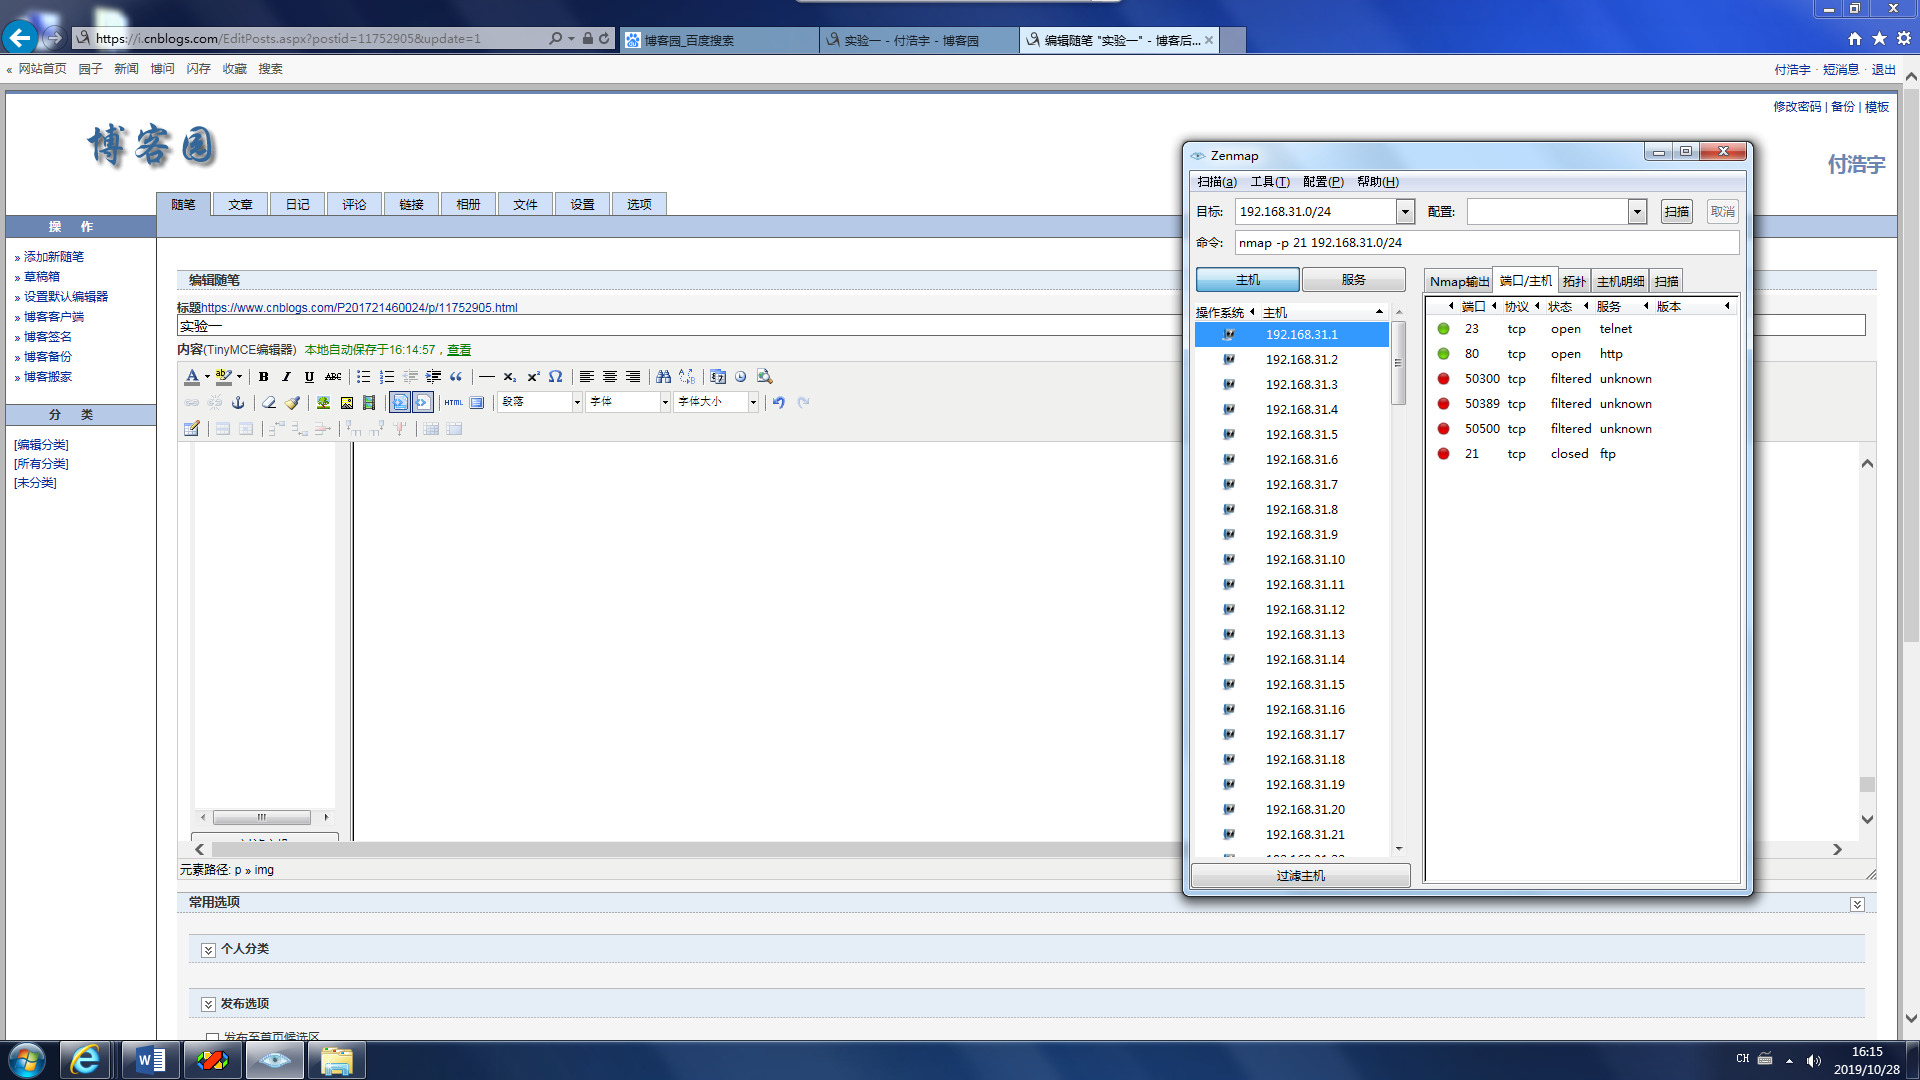
Task: Check the 发布至首页候选区 checkbox
Action: click(x=212, y=1037)
